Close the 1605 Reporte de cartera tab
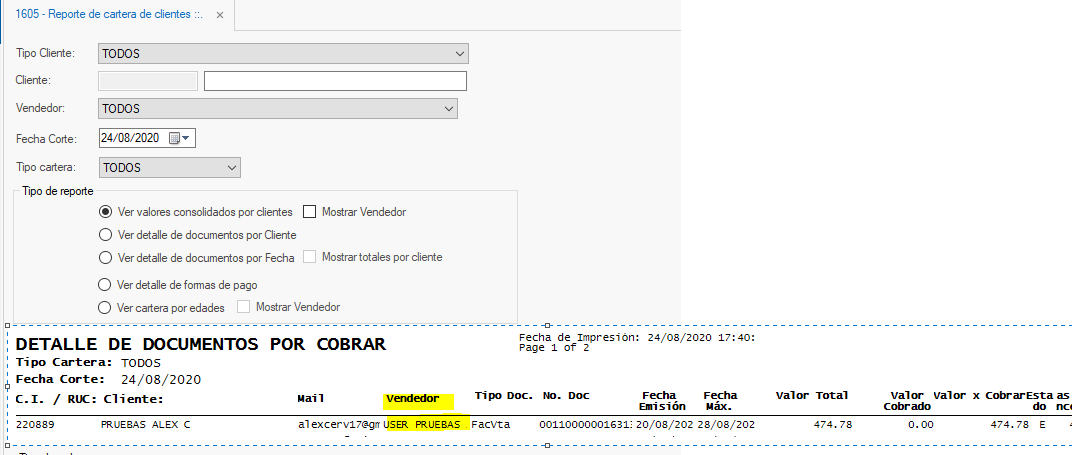Screen dimensions: 1072x455 tap(220, 14)
